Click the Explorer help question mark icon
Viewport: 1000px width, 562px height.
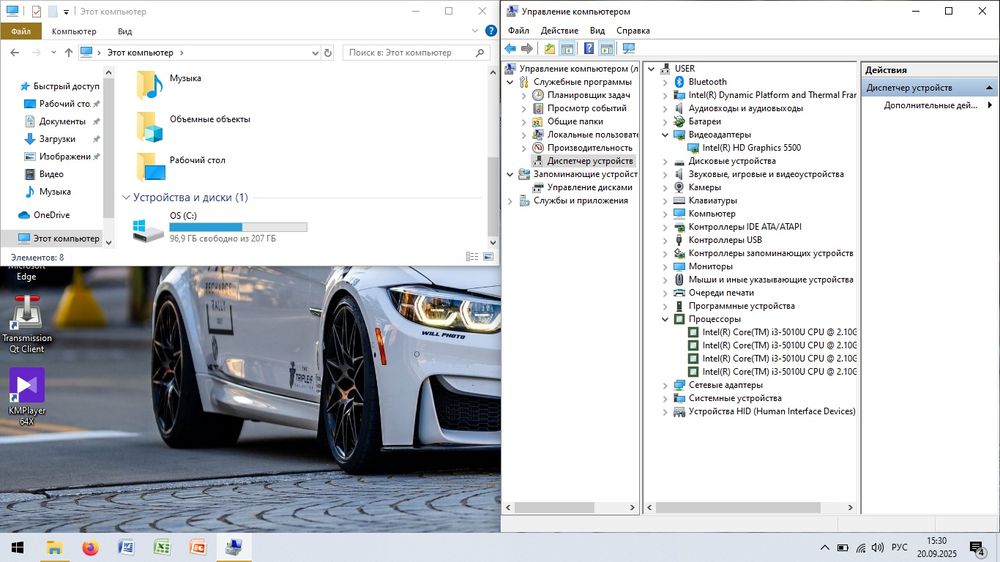[490, 31]
